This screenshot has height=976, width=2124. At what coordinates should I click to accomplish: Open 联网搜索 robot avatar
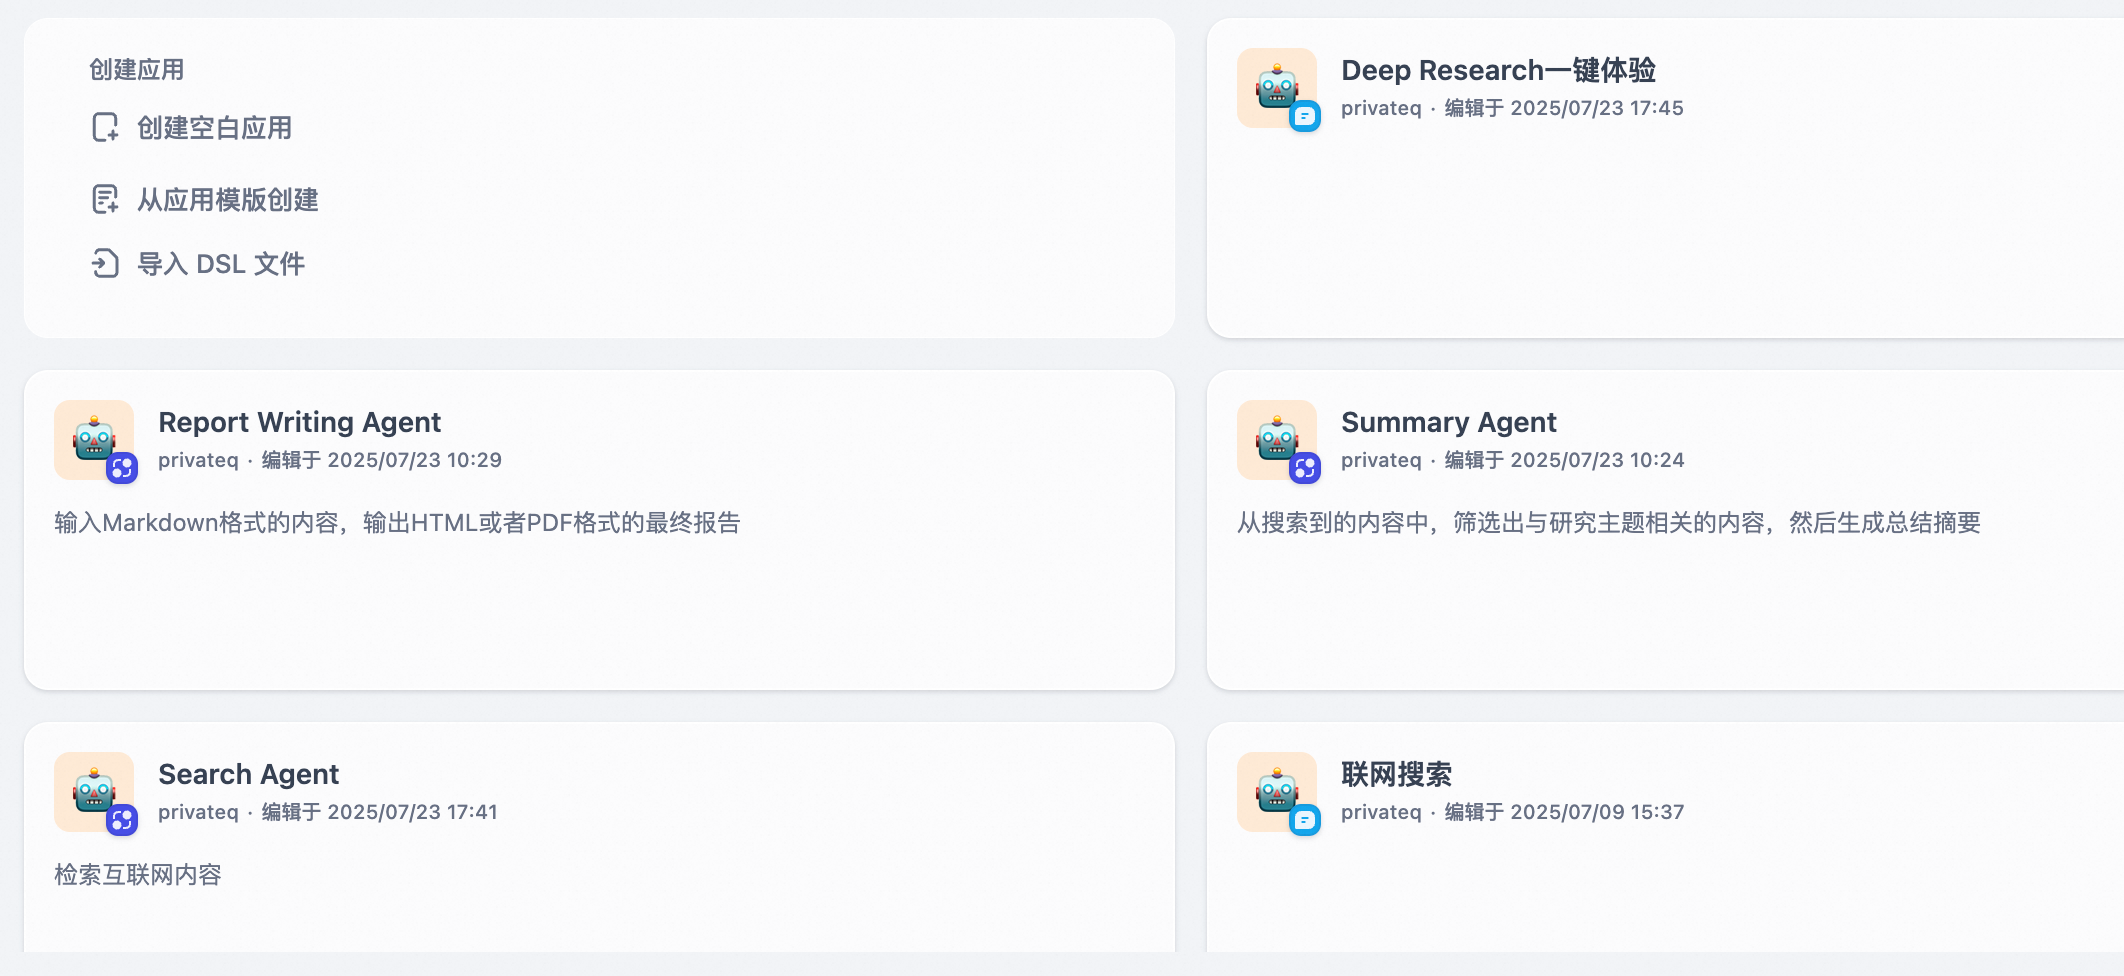(1277, 792)
